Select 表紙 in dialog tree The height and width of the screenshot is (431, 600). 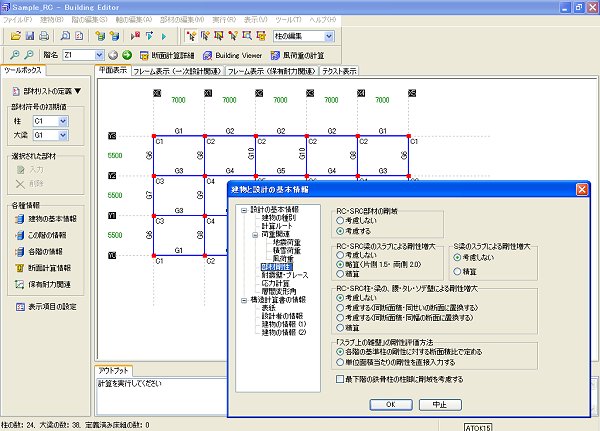(268, 308)
